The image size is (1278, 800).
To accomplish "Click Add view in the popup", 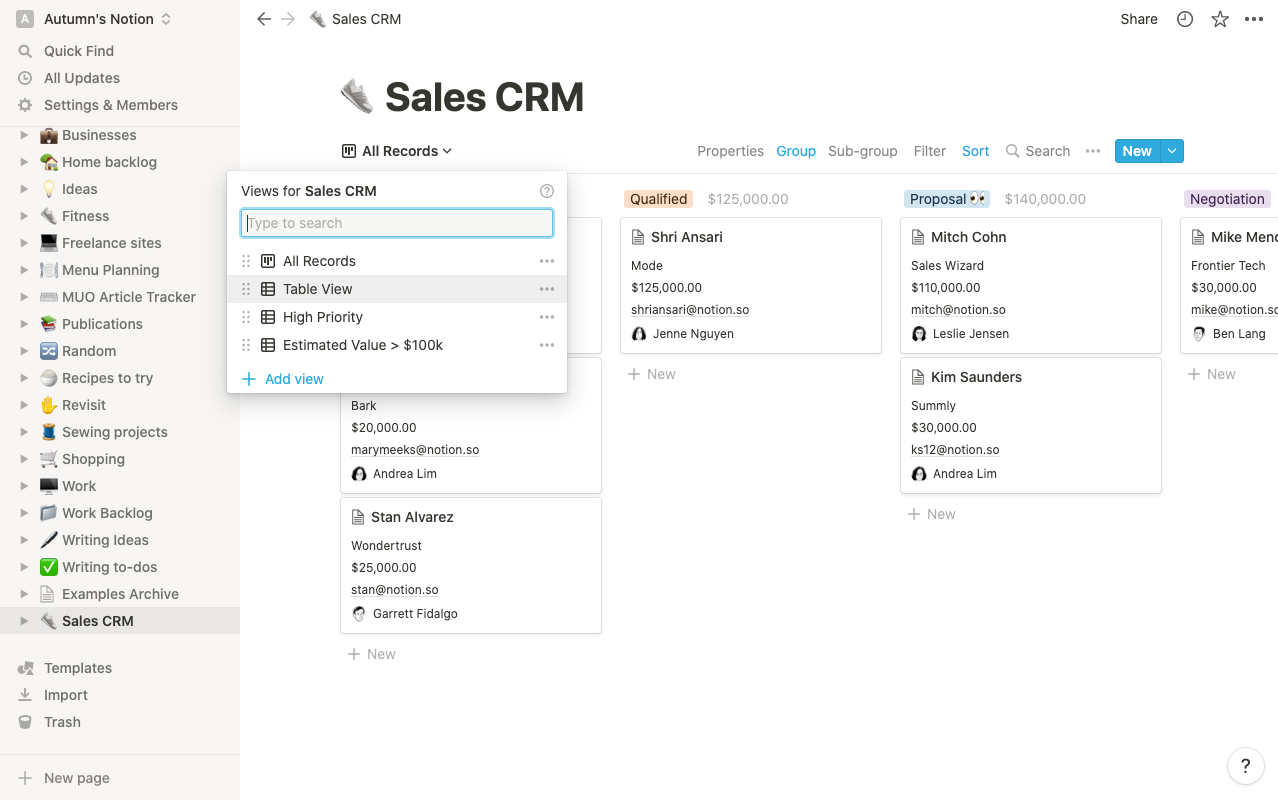I will [283, 379].
